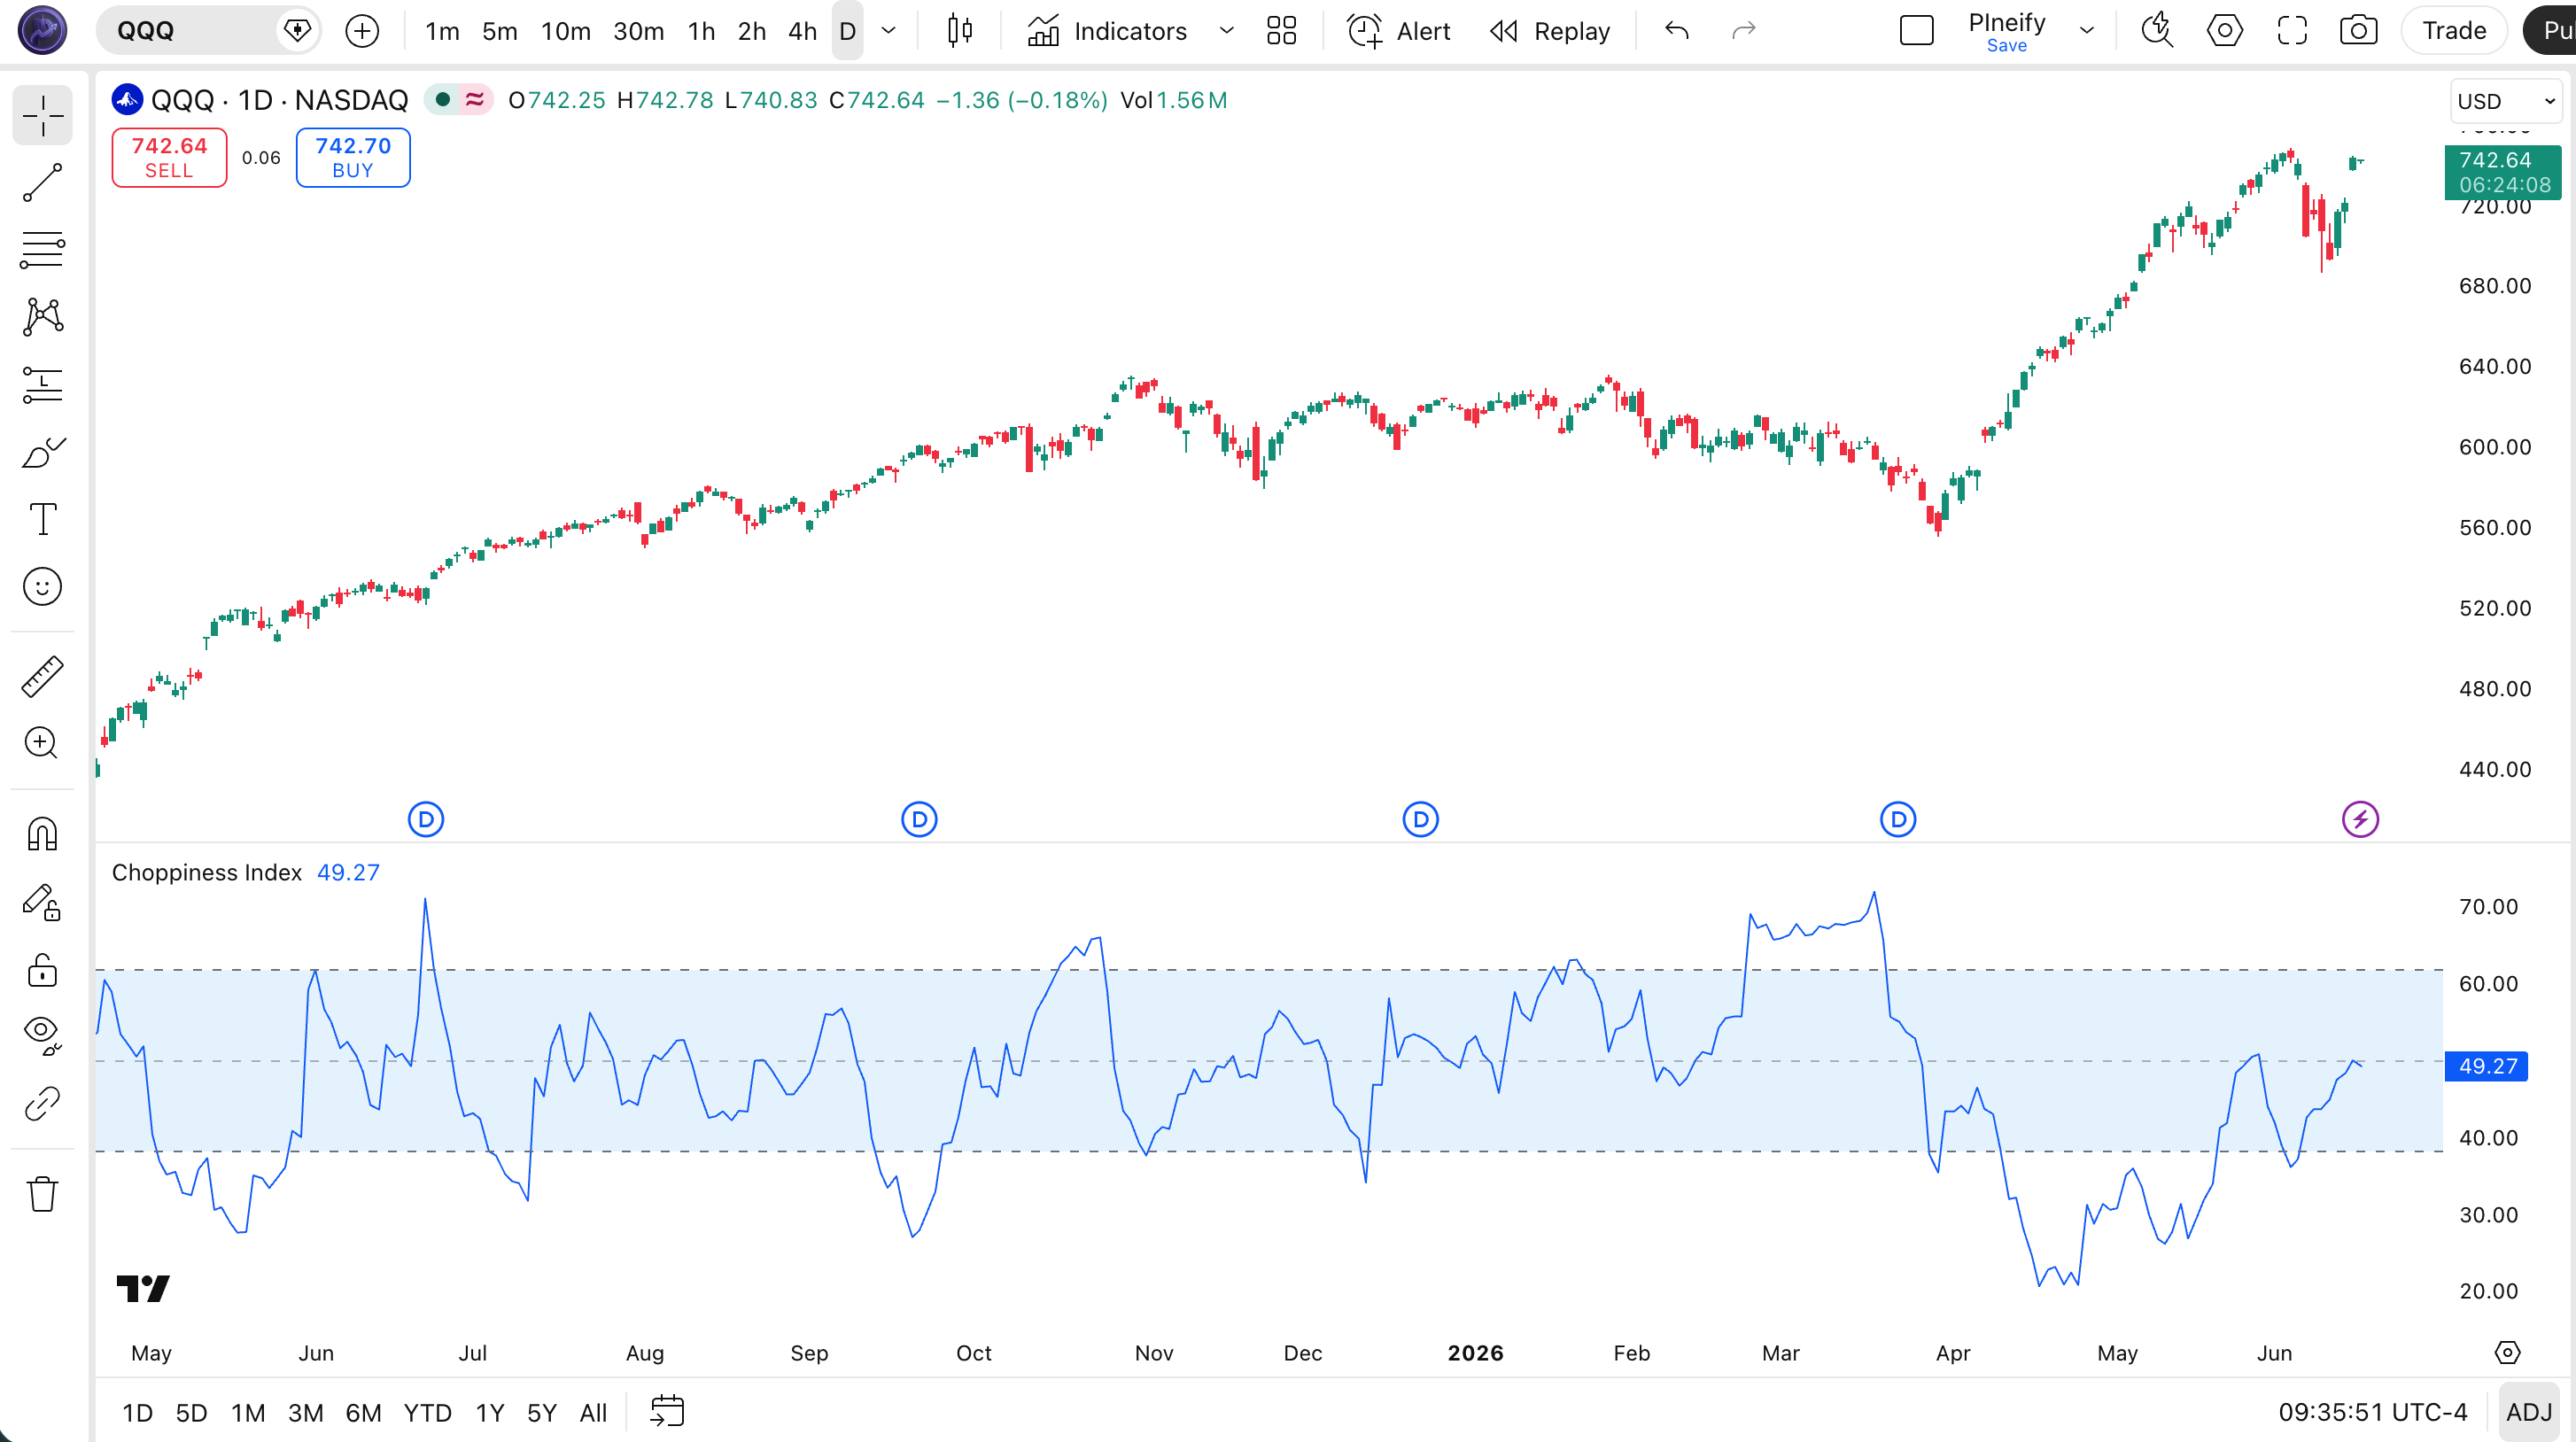Open the Trade panel

2454,31
